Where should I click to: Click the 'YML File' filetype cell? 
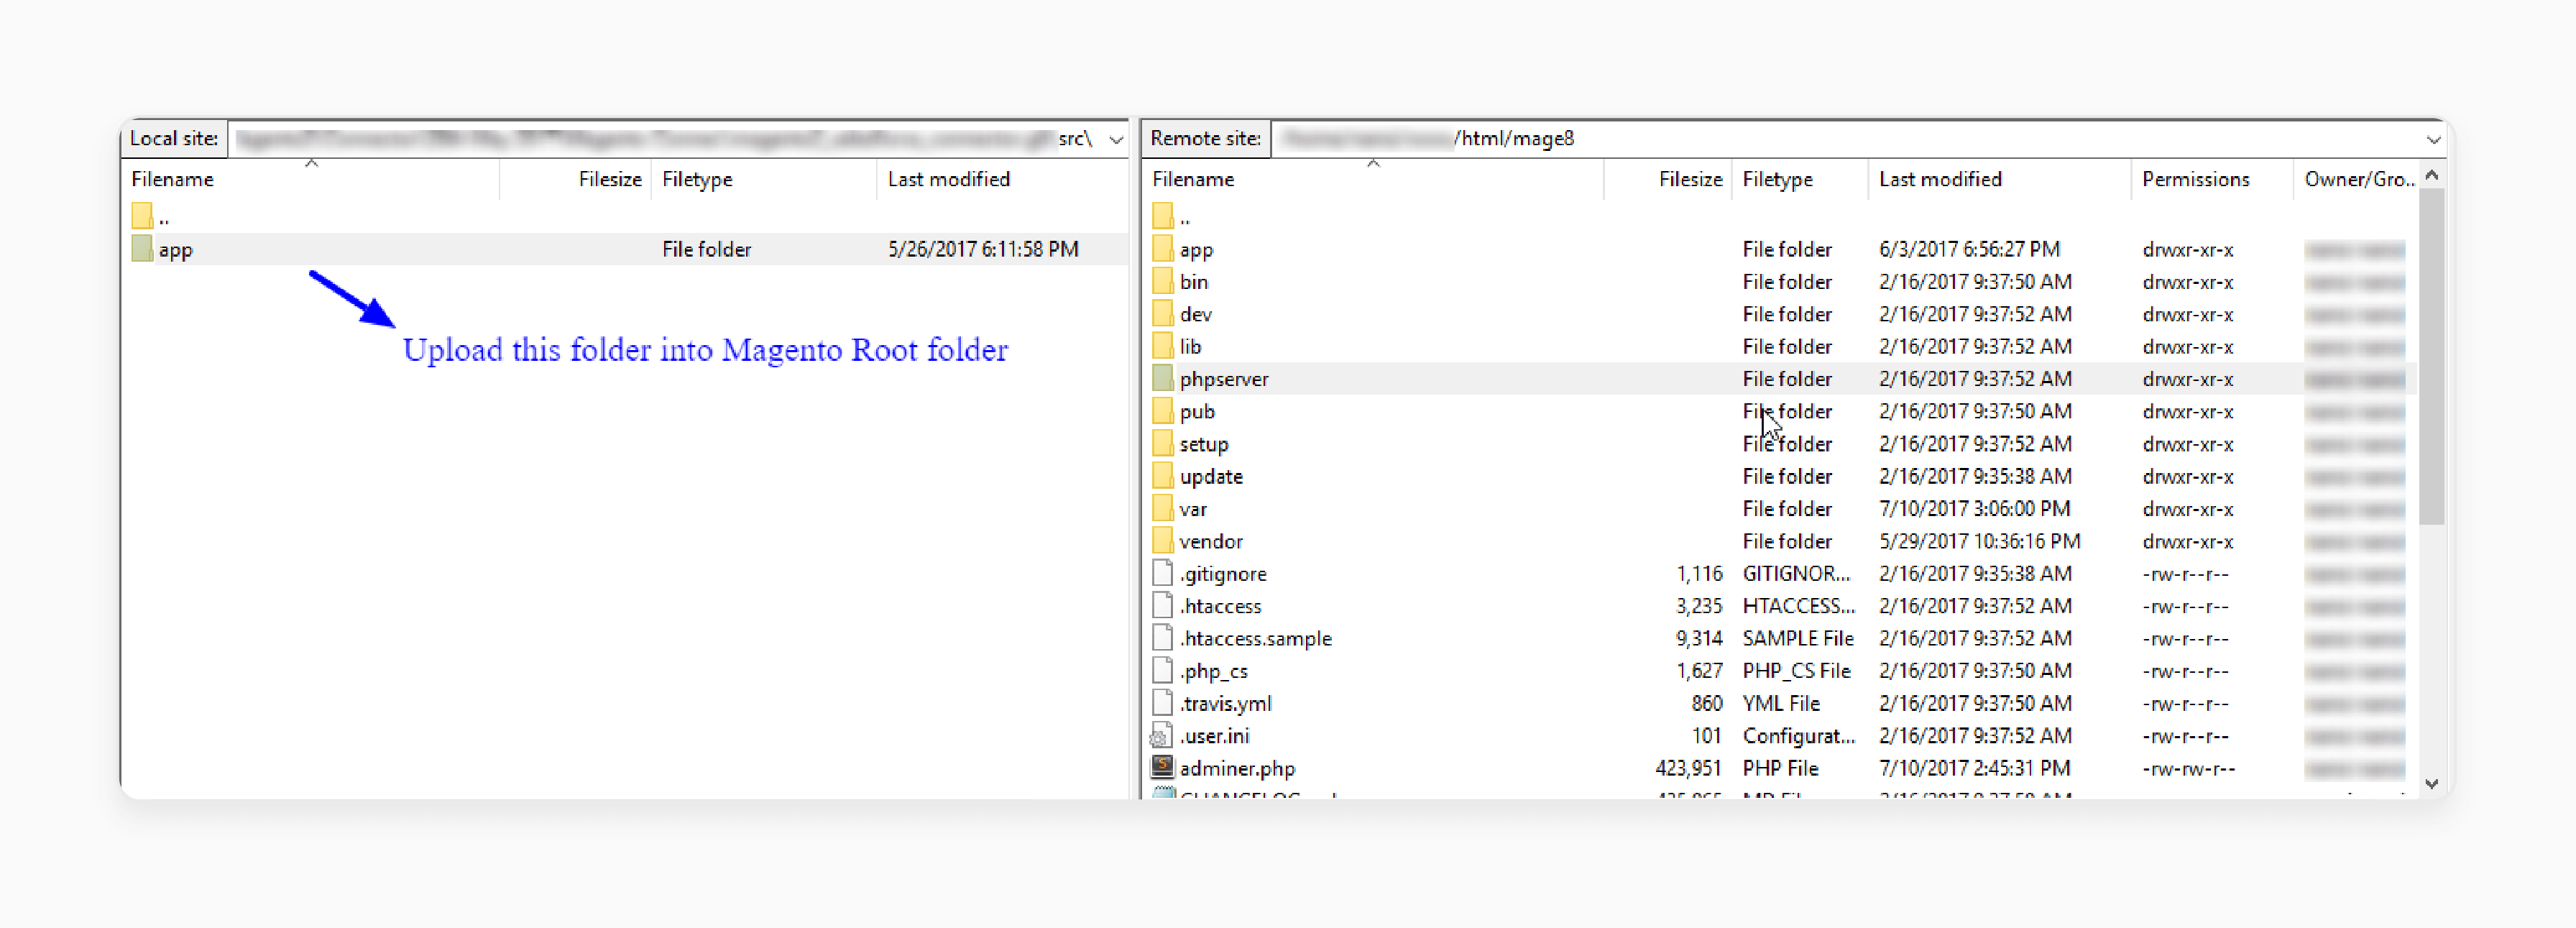point(1781,703)
